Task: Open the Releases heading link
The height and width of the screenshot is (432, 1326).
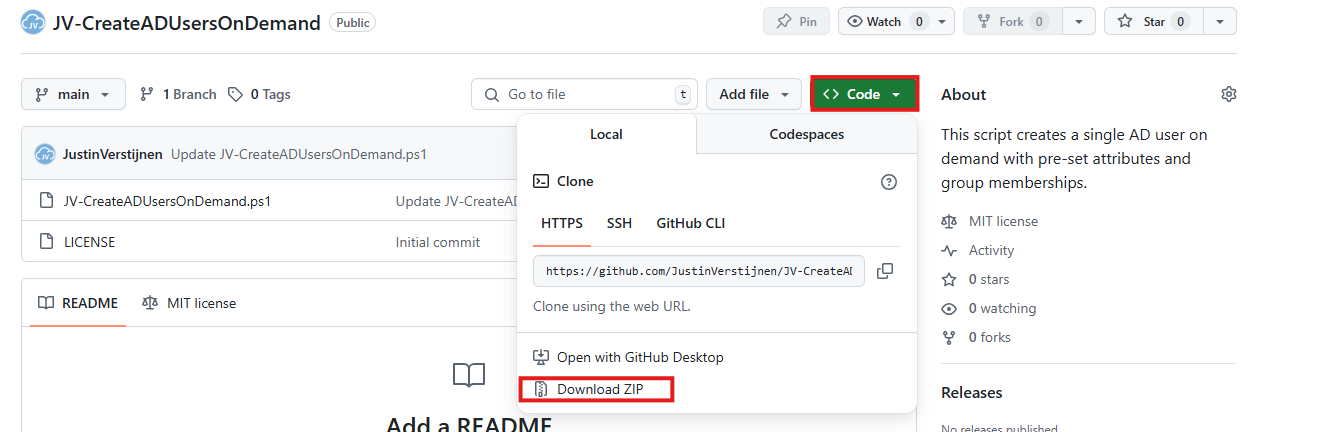Action: pos(972,393)
